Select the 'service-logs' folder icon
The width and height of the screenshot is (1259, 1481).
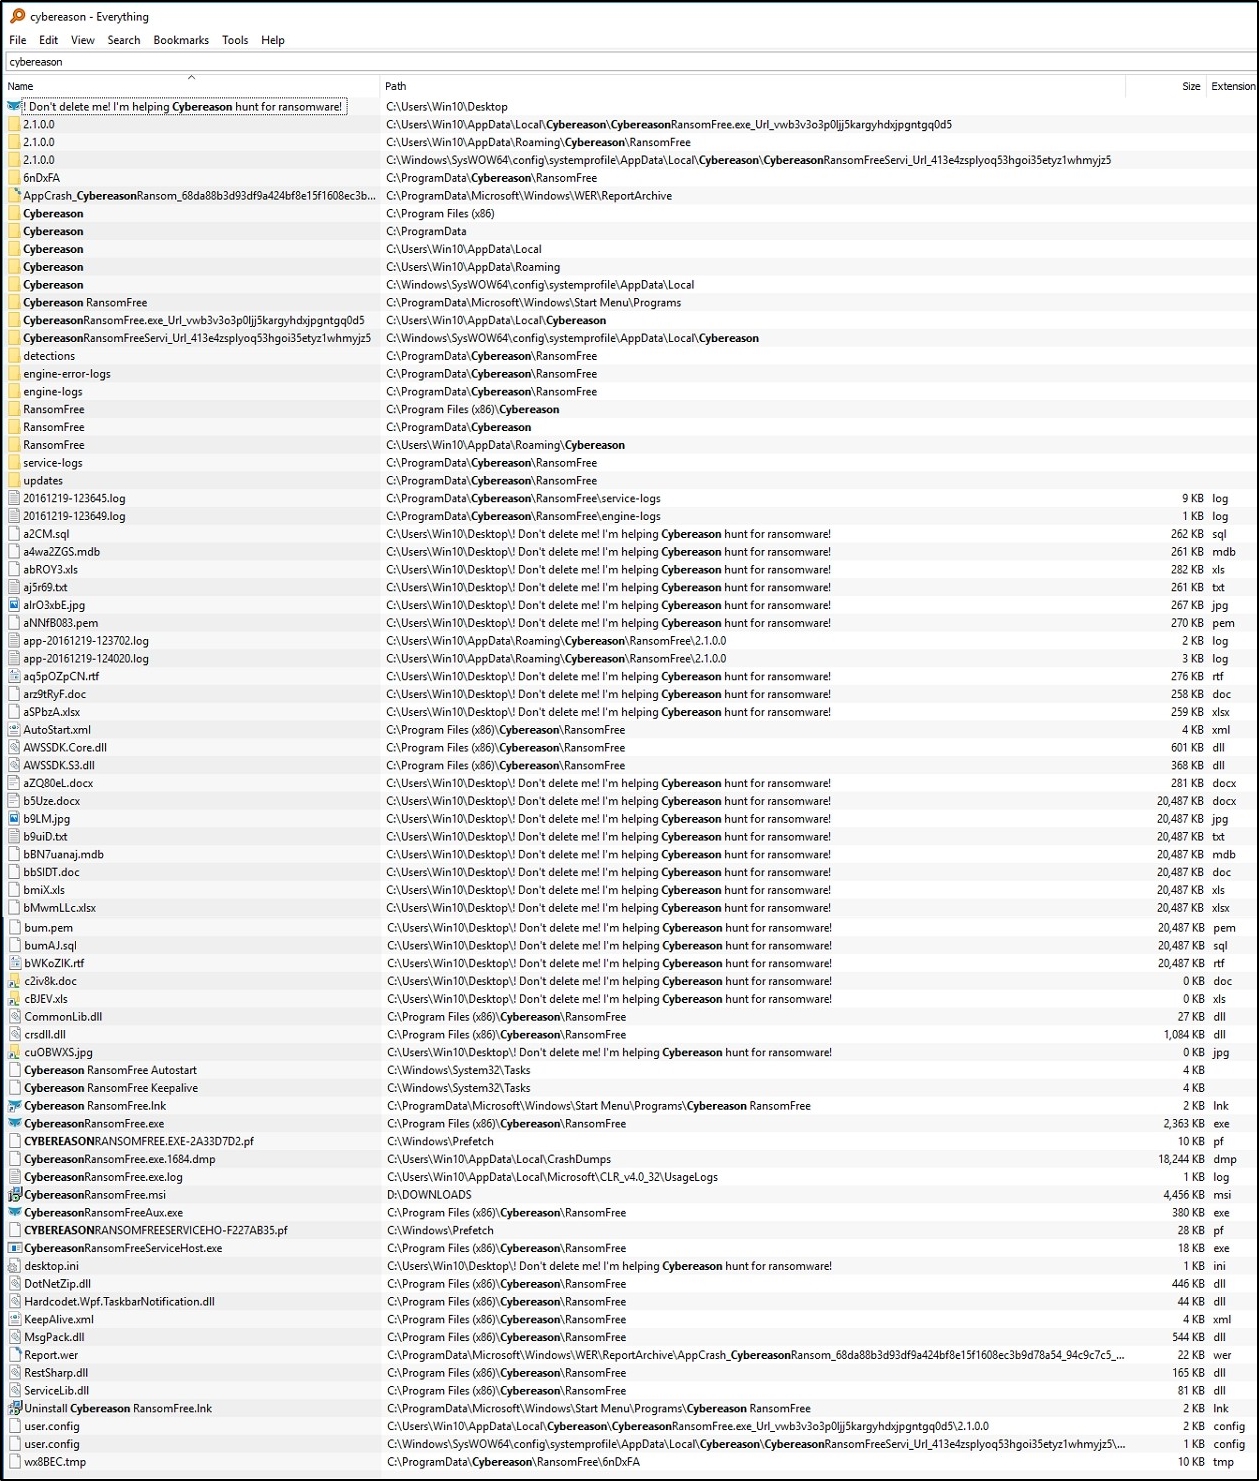[x=14, y=463]
